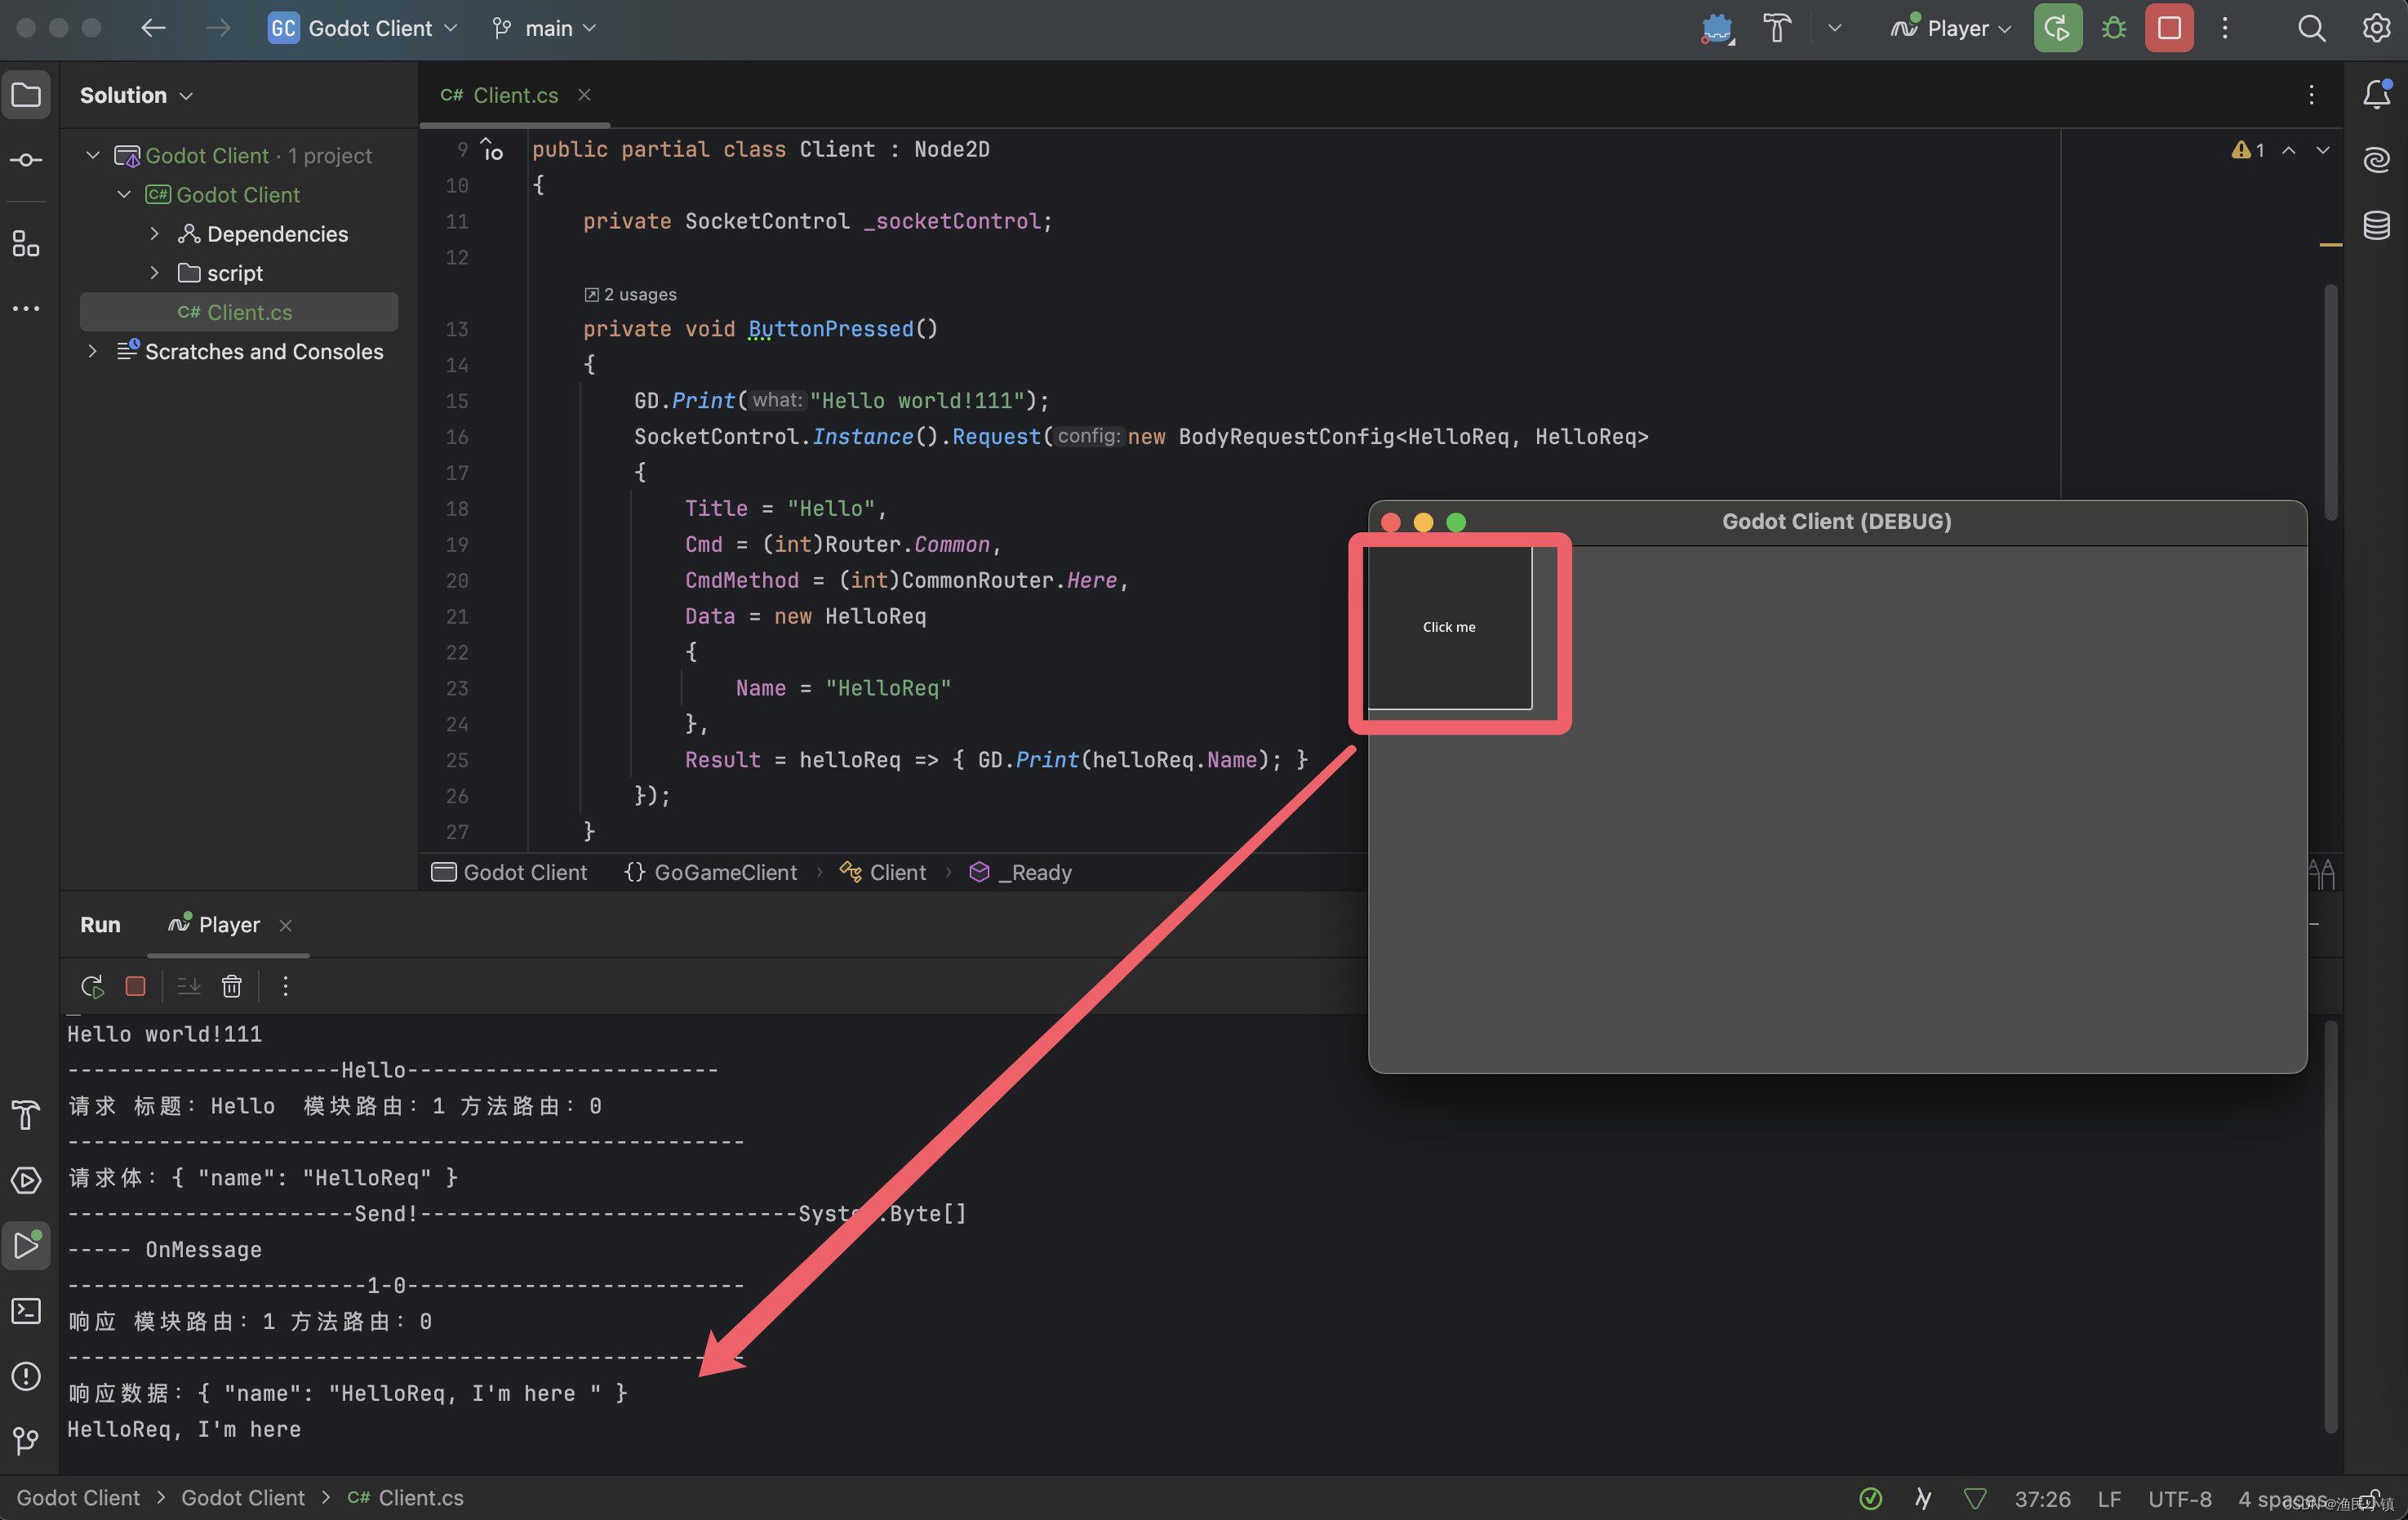Screen dimensions: 2408x1520
Task: Click the settings gear icon top right
Action: [2376, 28]
